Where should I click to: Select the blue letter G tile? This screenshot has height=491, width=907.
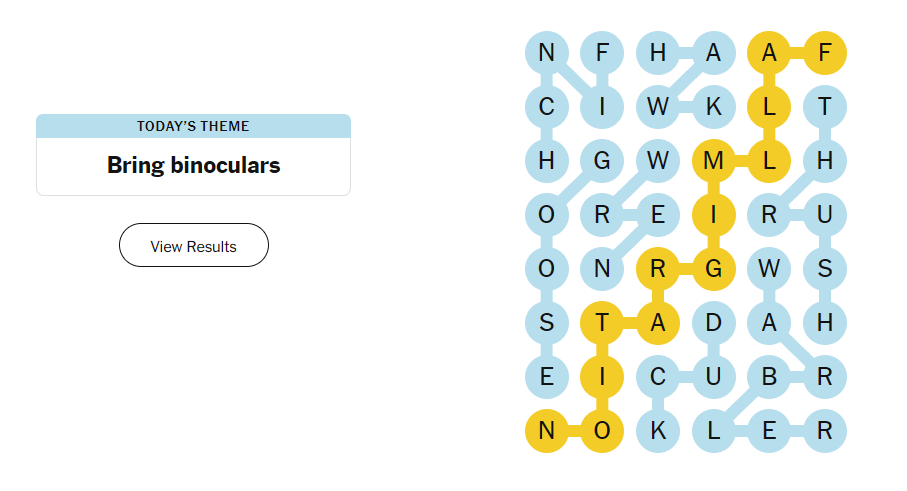click(602, 160)
